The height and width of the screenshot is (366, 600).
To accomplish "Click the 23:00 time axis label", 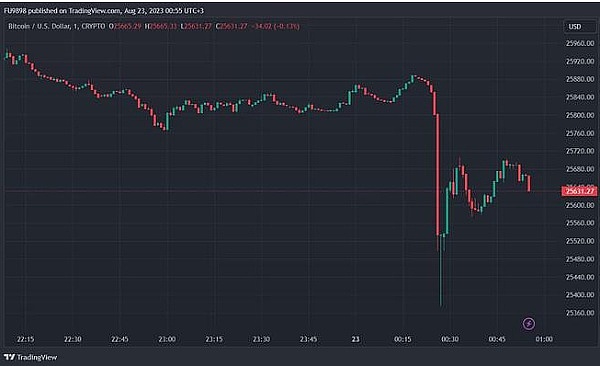I will click(167, 339).
